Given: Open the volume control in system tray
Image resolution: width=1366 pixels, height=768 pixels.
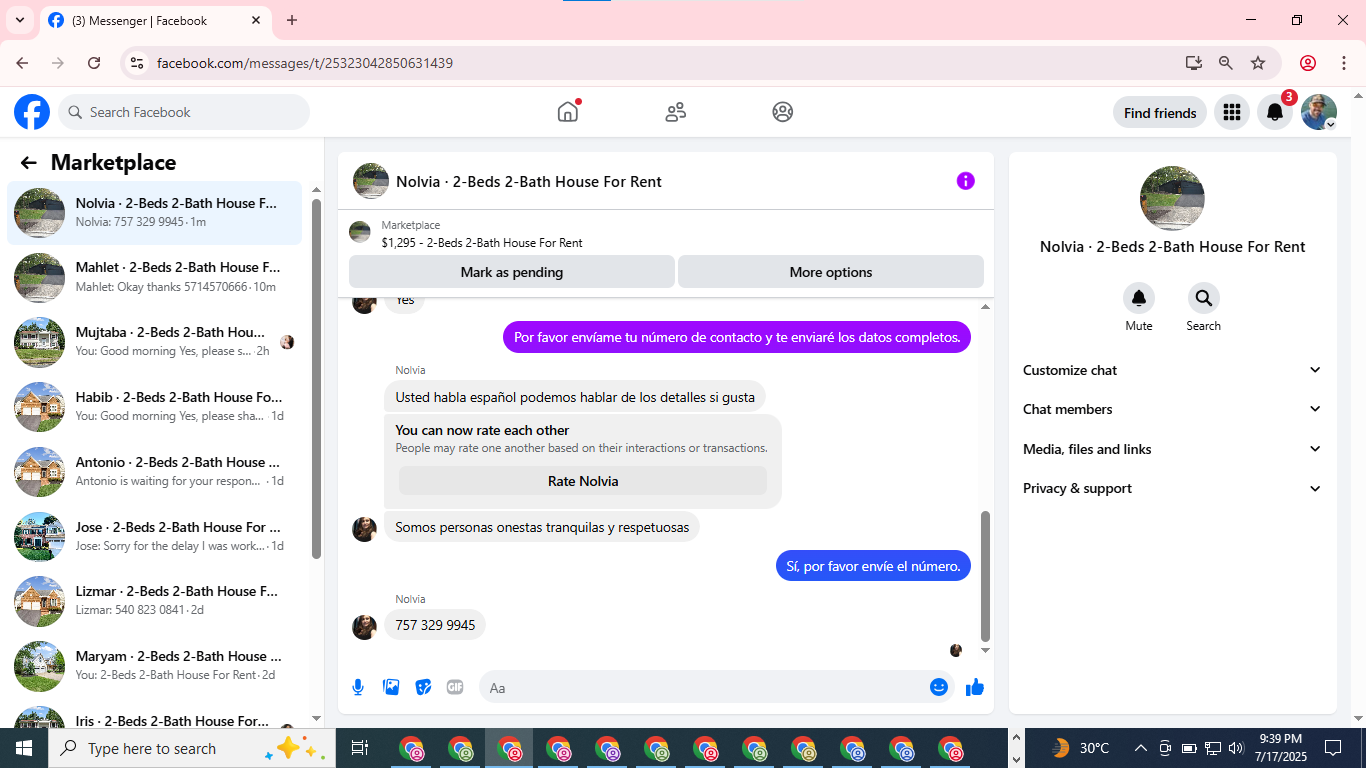Looking at the screenshot, I should (x=1236, y=748).
